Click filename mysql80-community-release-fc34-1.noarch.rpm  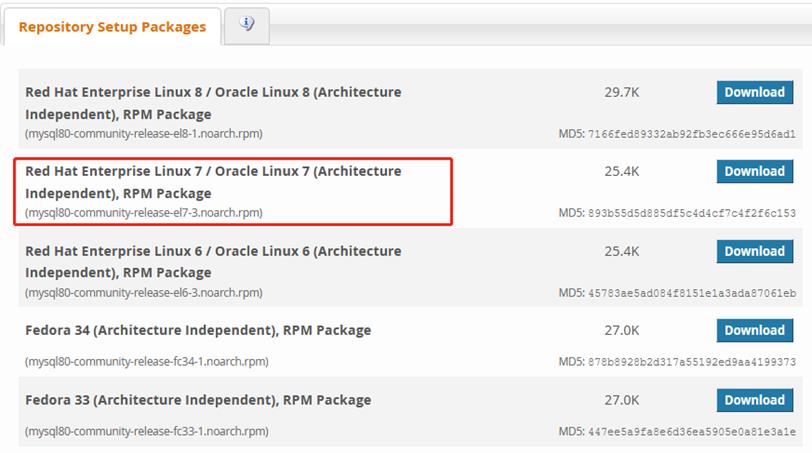[147, 361]
